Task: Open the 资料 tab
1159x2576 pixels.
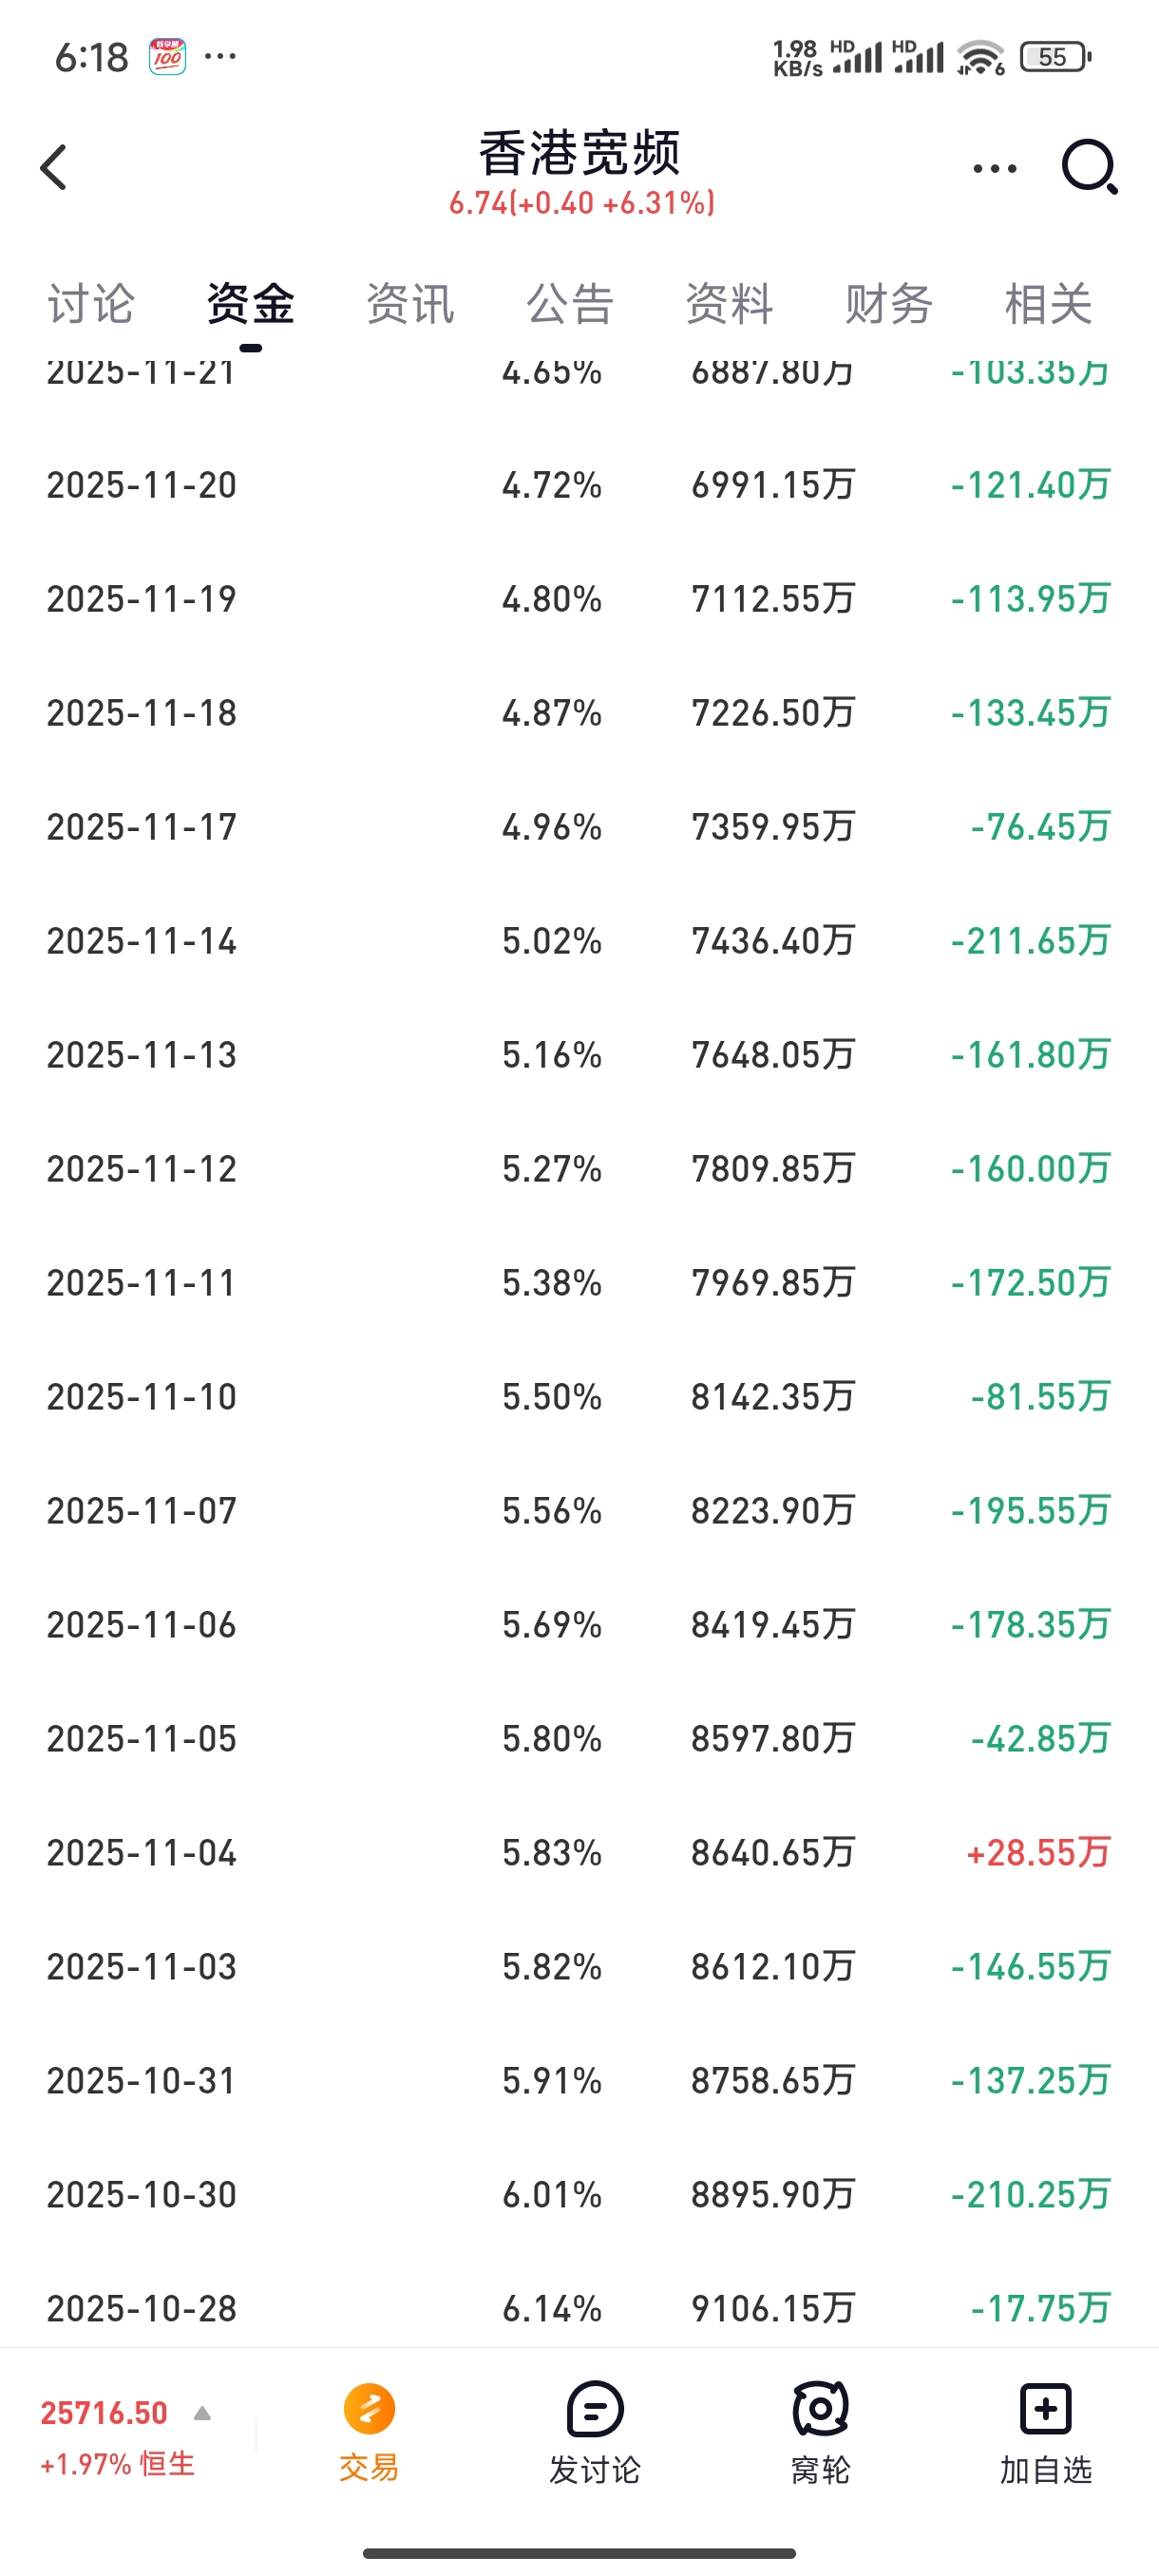Action: [x=729, y=304]
